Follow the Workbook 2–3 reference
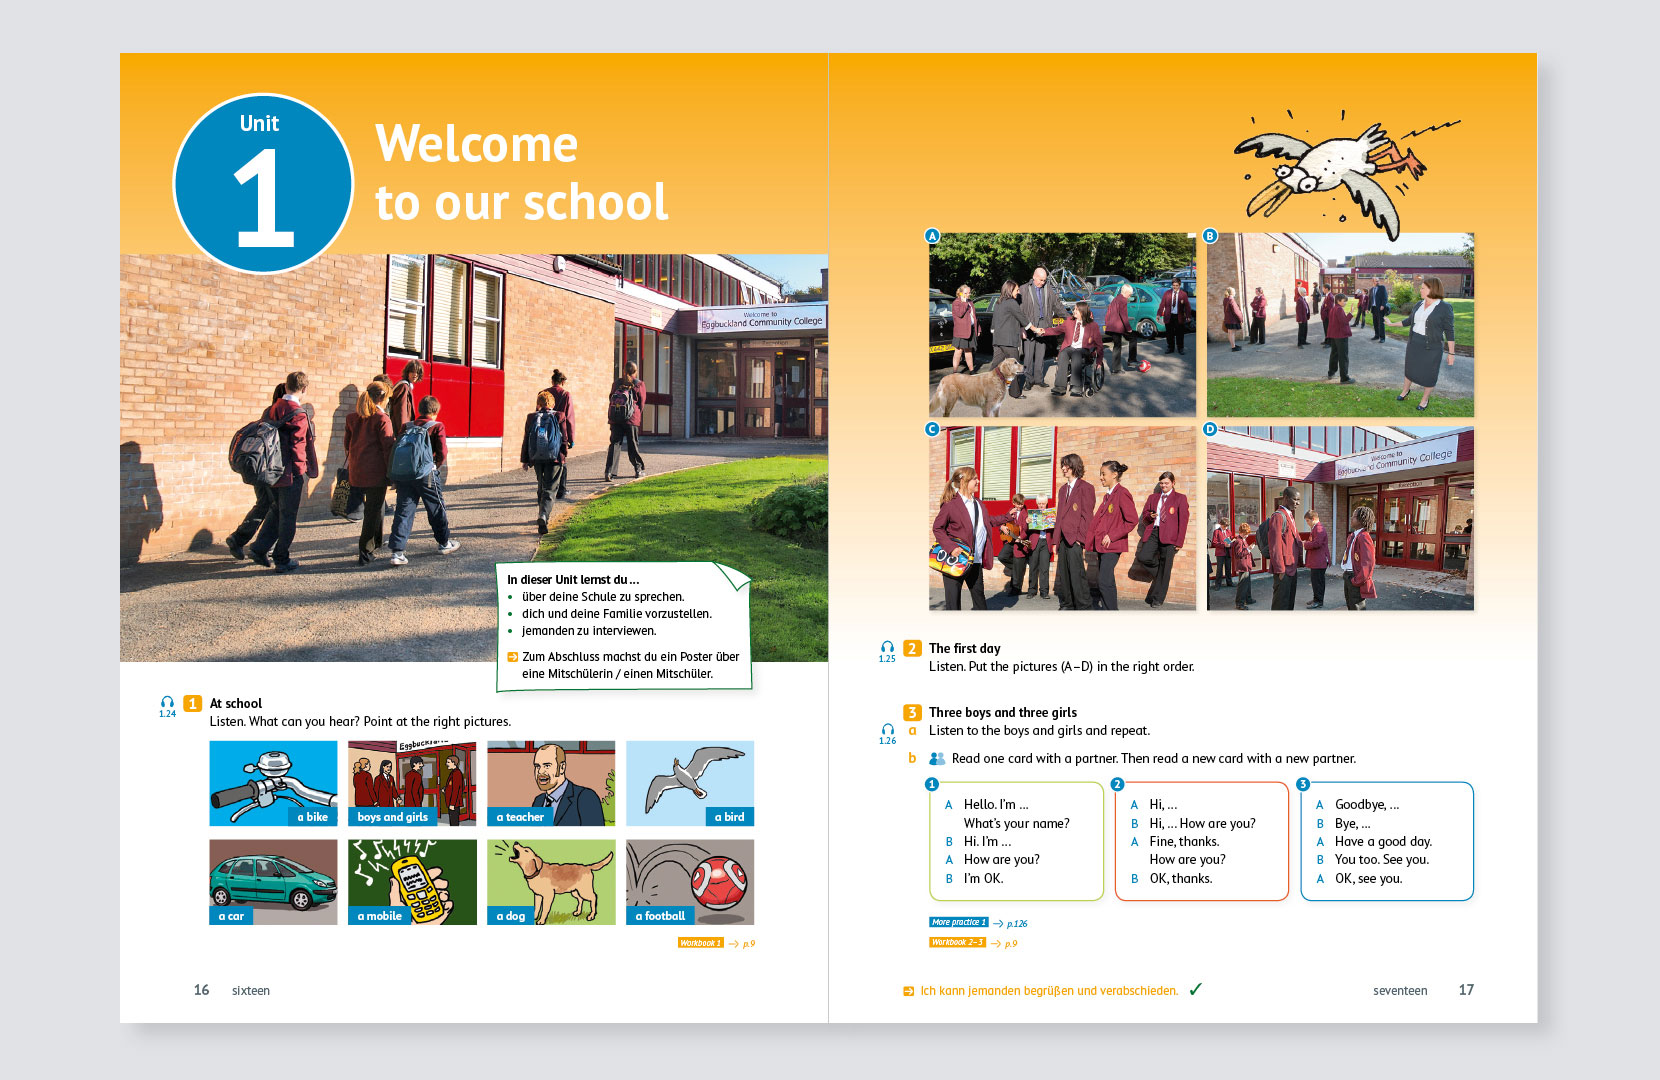 point(957,943)
